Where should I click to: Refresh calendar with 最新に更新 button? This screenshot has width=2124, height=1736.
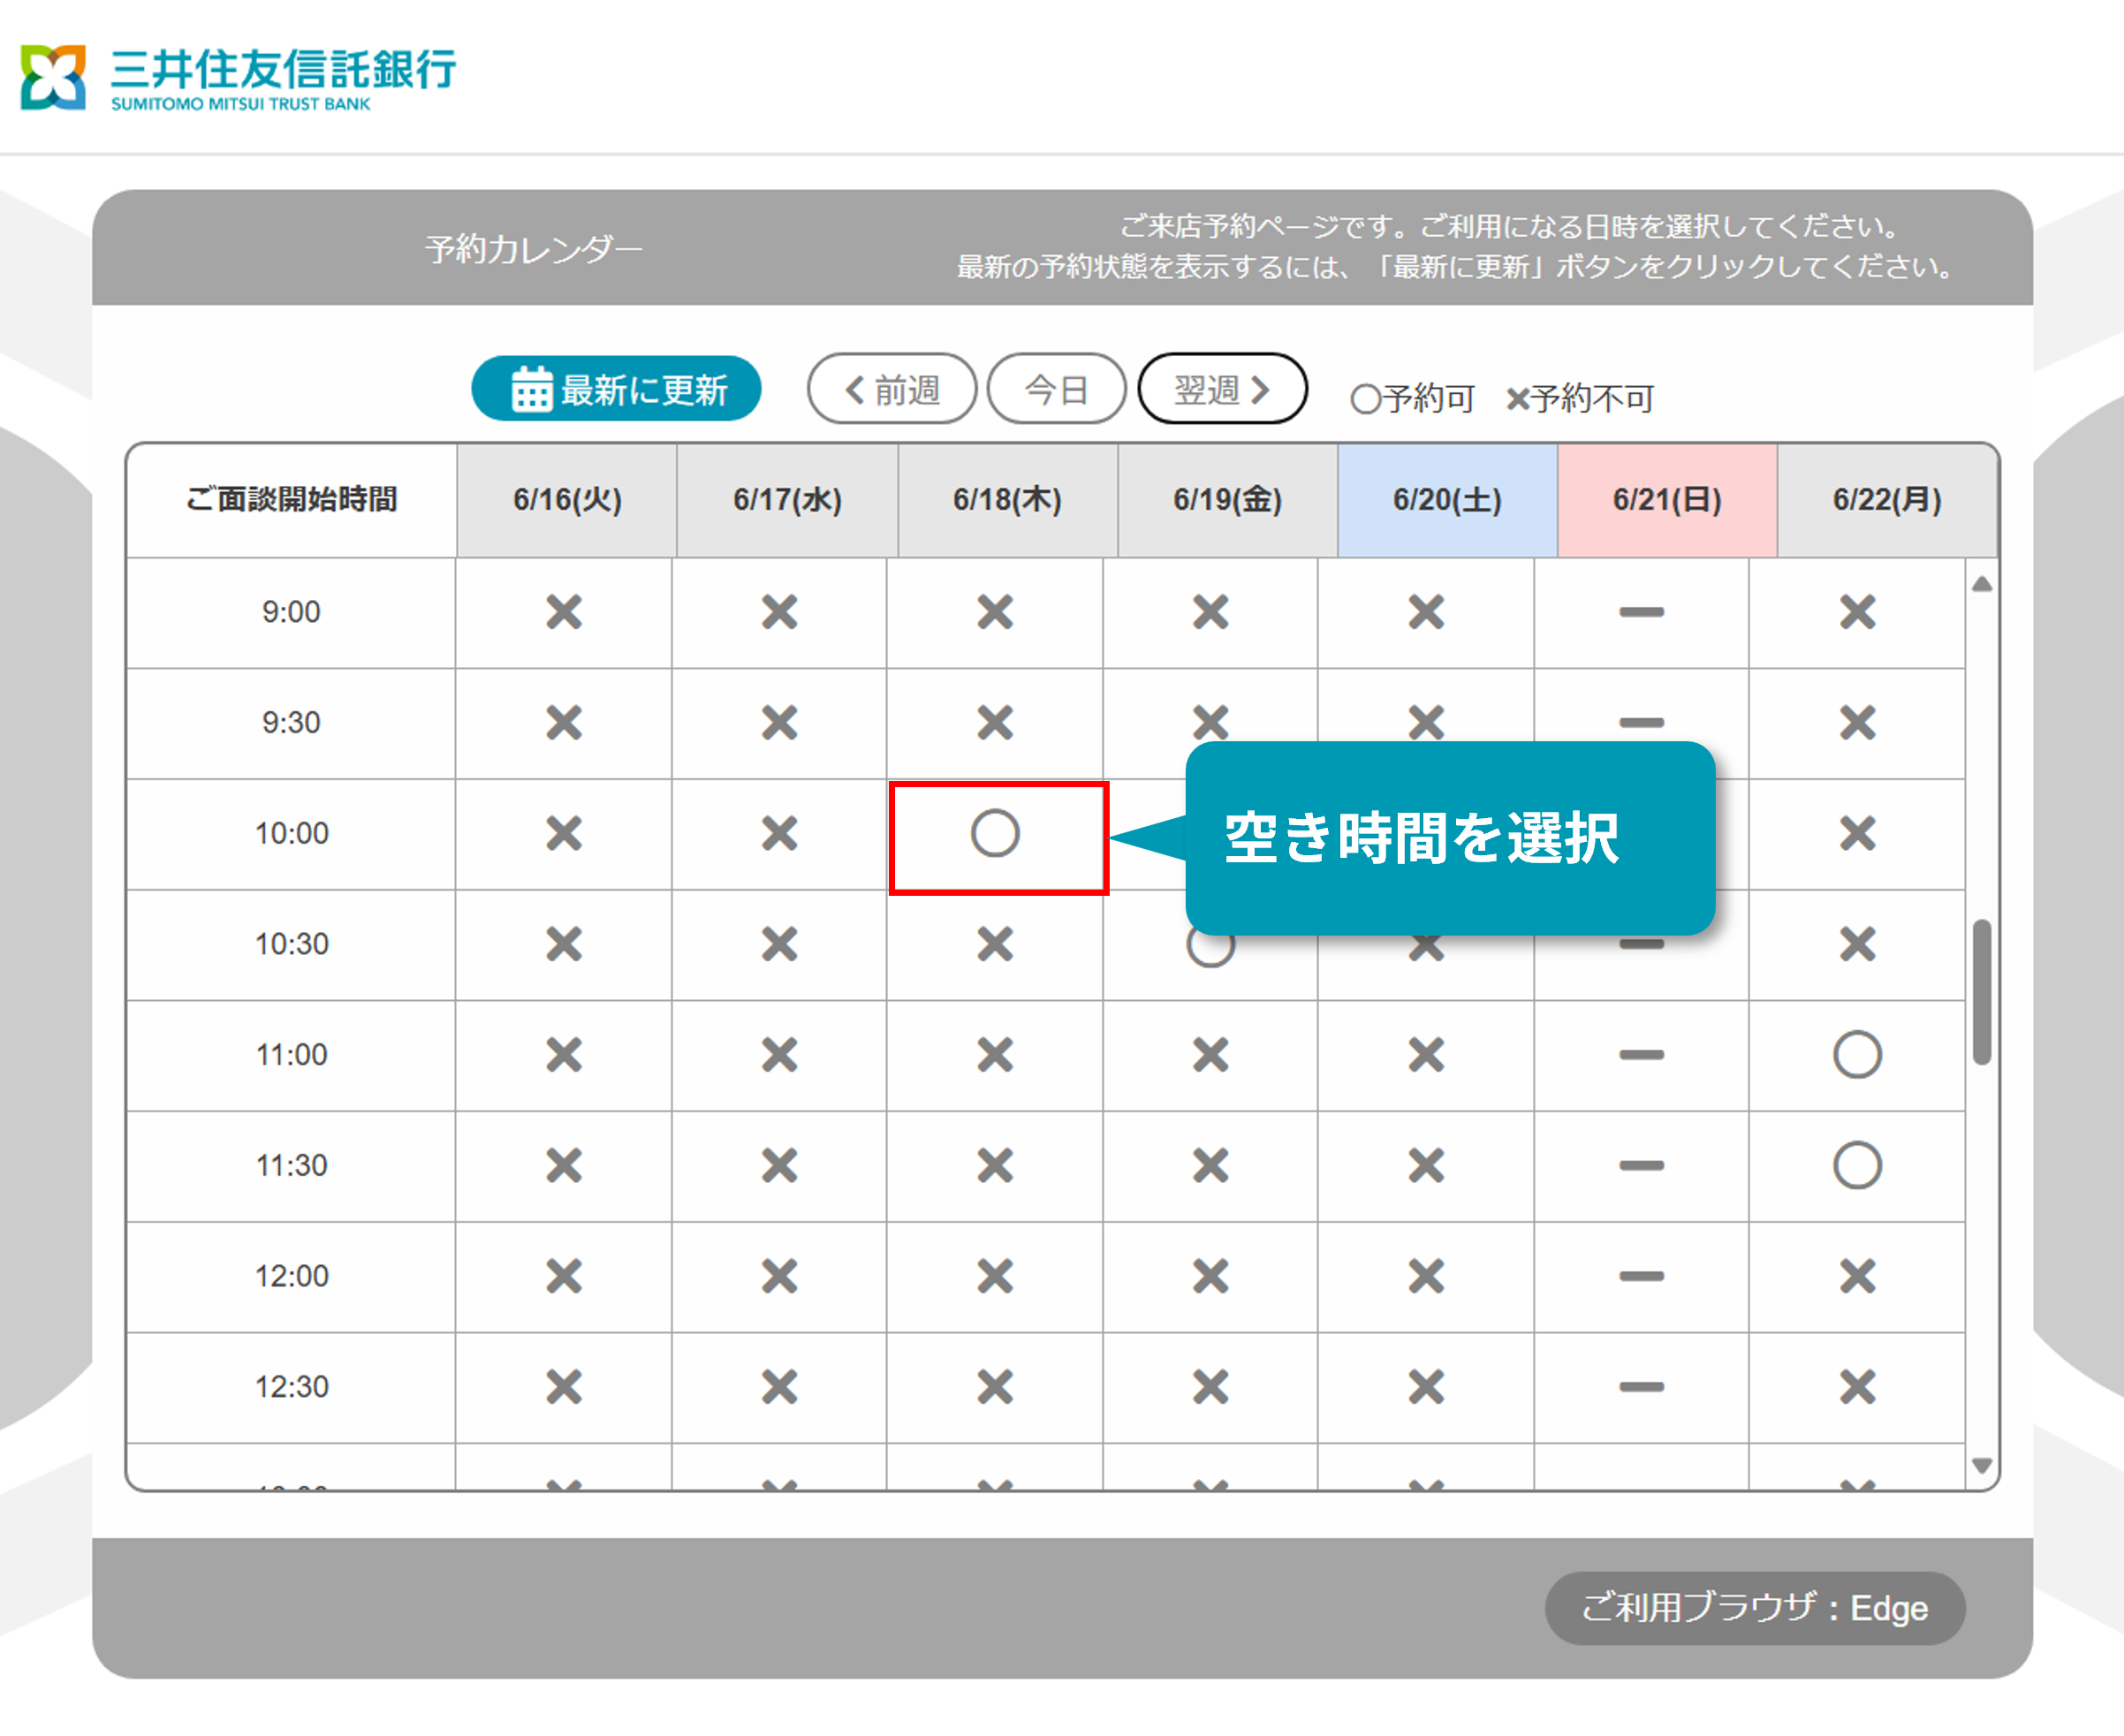[x=616, y=389]
